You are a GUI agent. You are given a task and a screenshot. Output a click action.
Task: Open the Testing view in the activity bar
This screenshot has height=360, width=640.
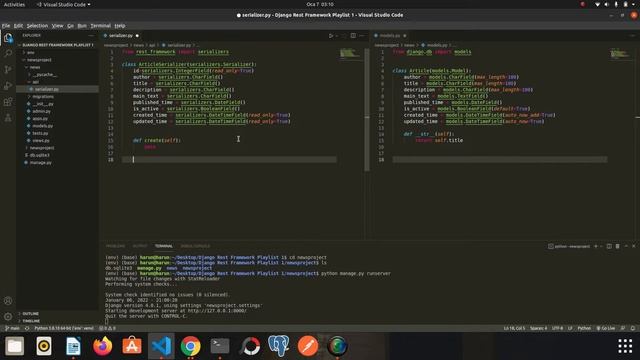tap(8, 118)
